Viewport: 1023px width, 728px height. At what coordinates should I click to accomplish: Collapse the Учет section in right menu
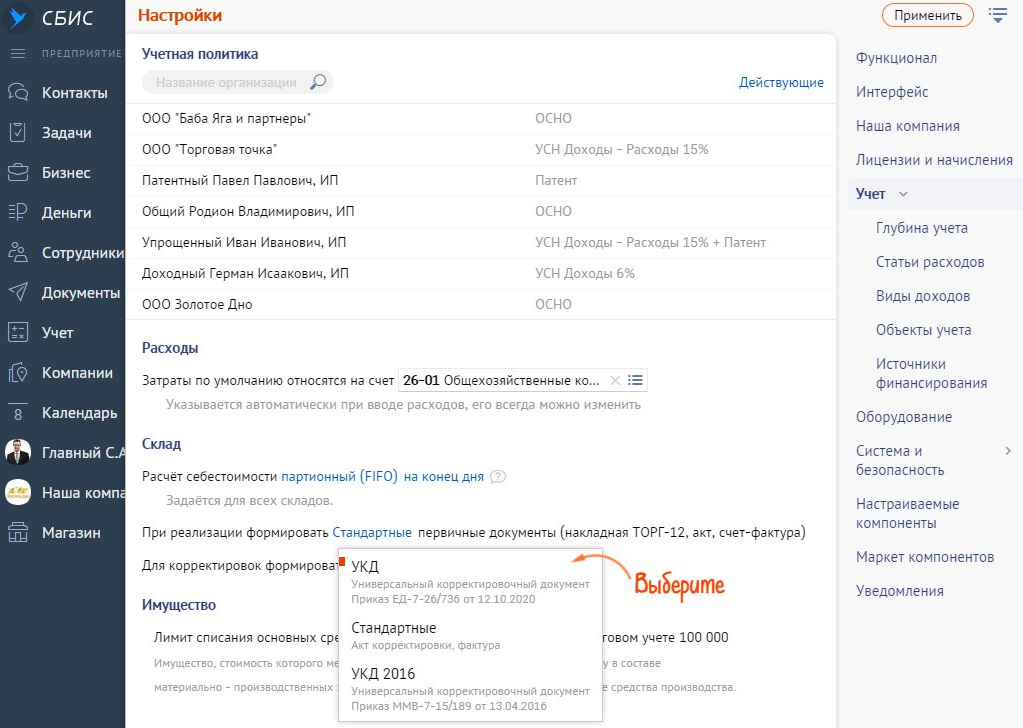(903, 194)
